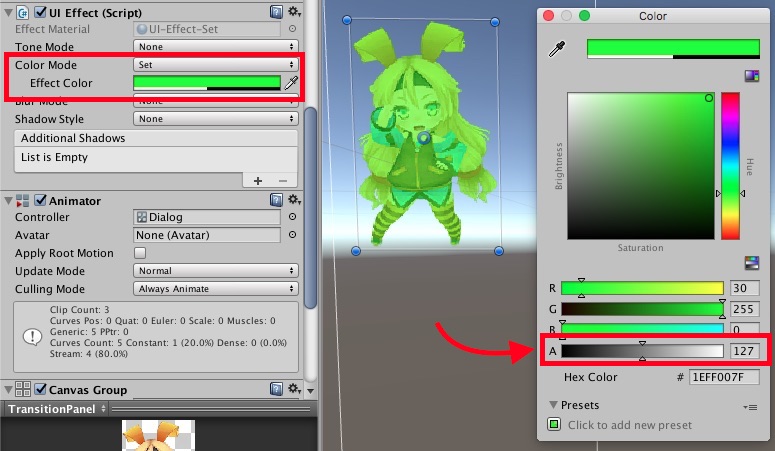Open TransitionPanel preview dropdown
This screenshot has width=775, height=451.
click(56, 409)
